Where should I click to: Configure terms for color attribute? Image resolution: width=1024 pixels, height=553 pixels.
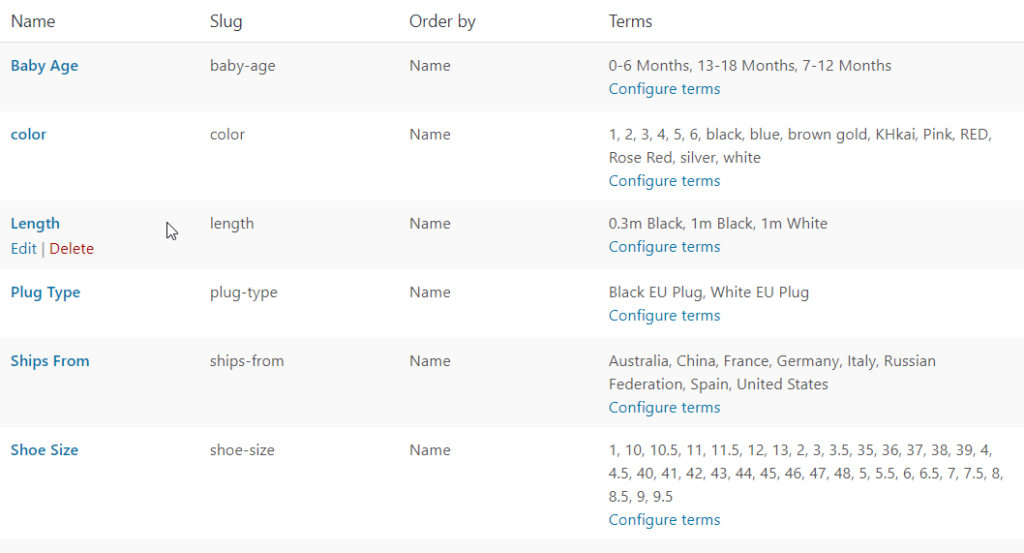pos(664,181)
